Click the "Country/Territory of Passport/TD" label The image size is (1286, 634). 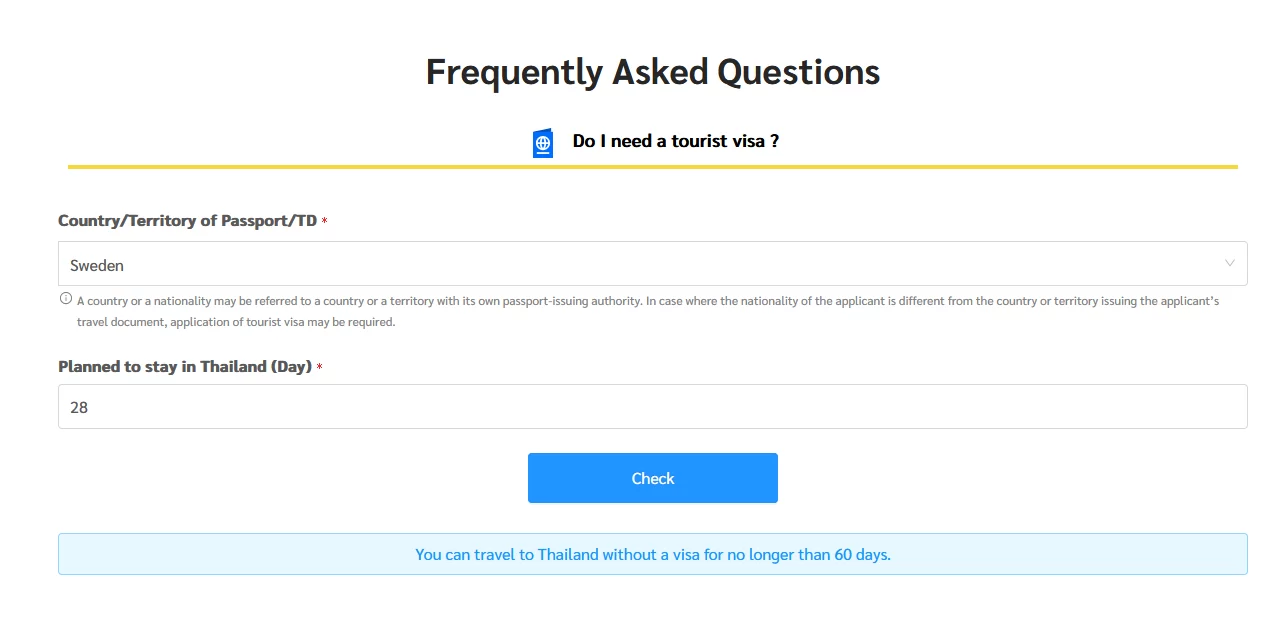pos(187,221)
